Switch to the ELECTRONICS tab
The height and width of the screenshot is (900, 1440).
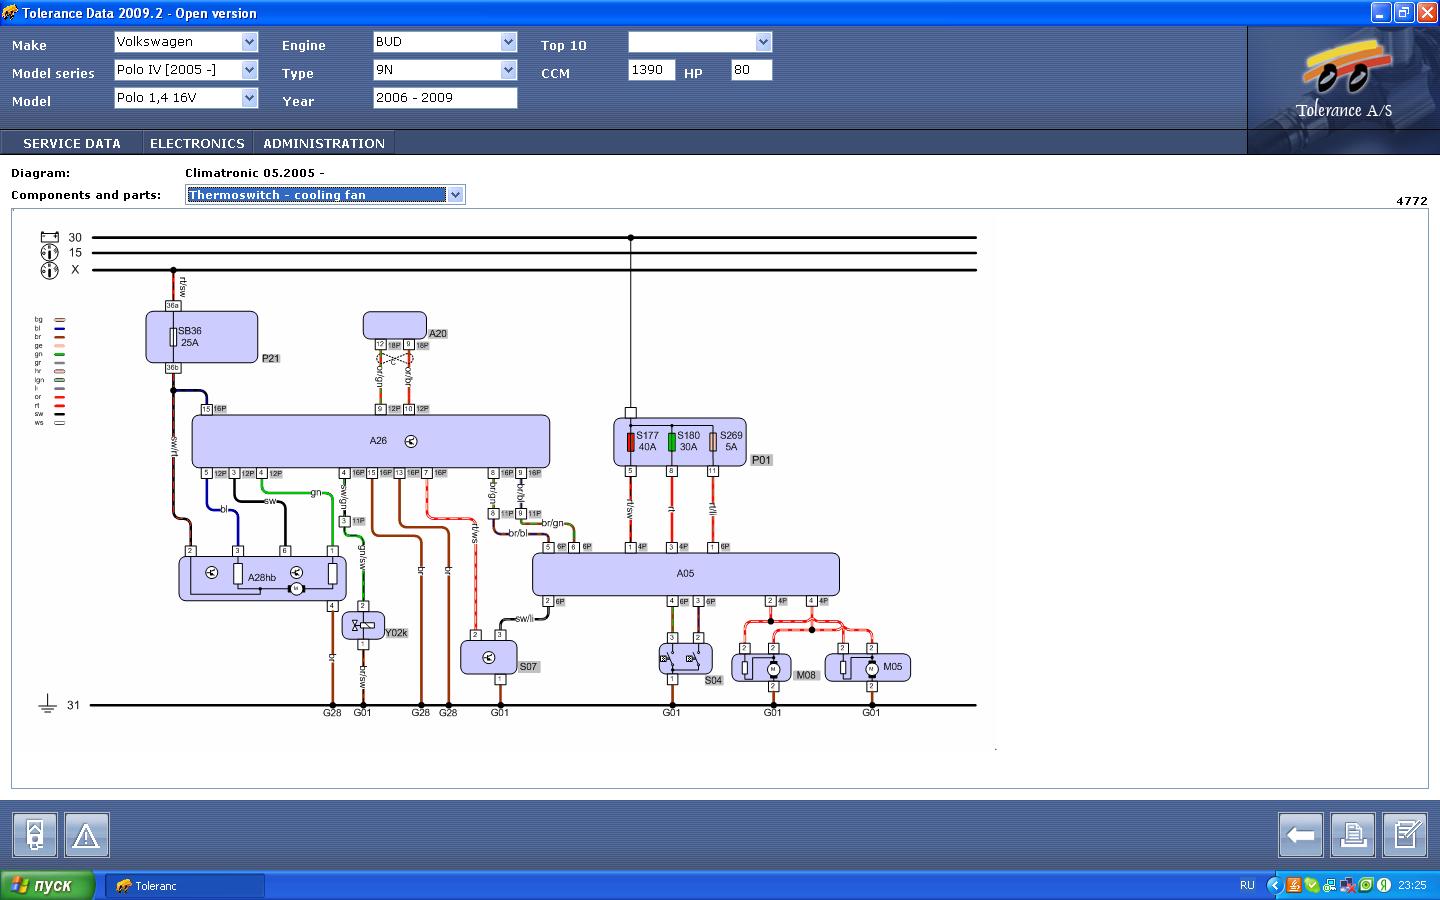point(197,143)
